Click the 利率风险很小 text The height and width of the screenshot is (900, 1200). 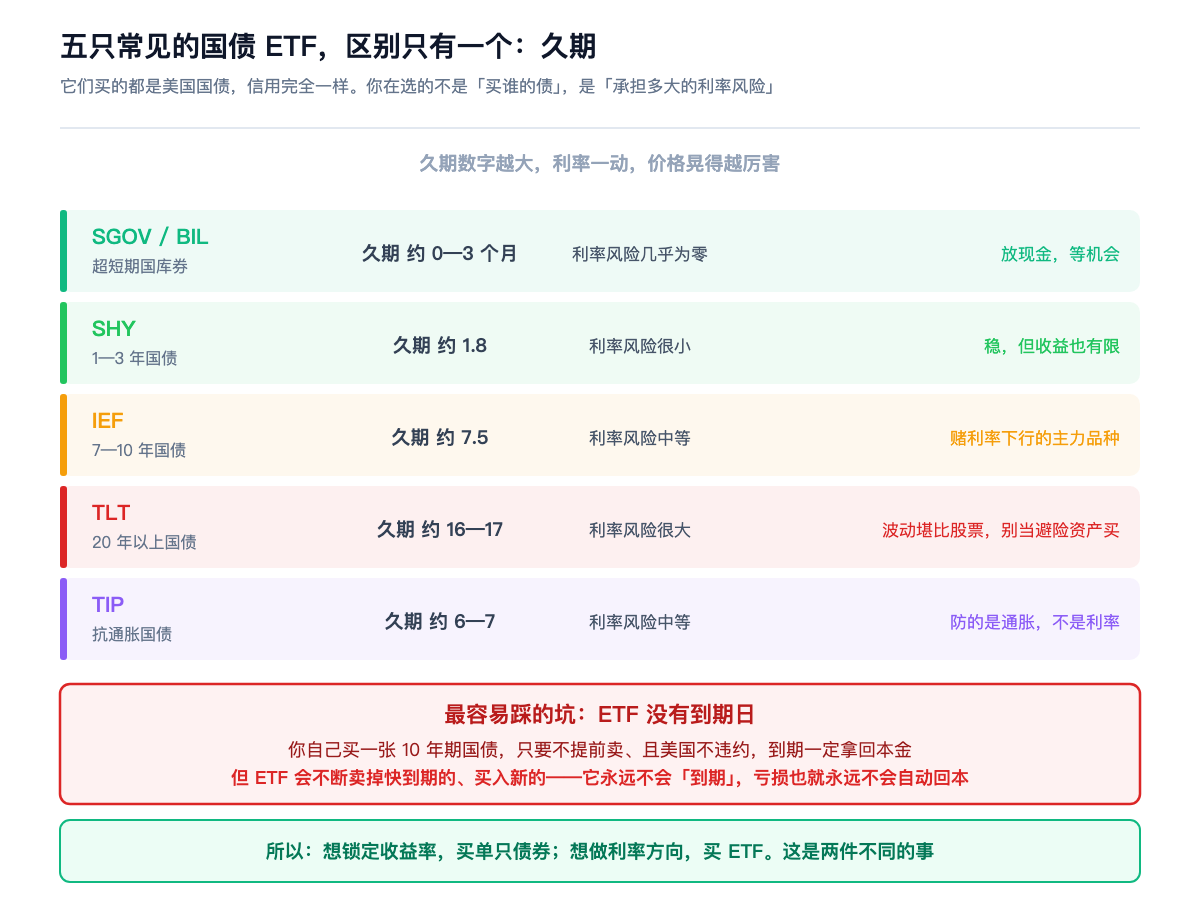(640, 346)
